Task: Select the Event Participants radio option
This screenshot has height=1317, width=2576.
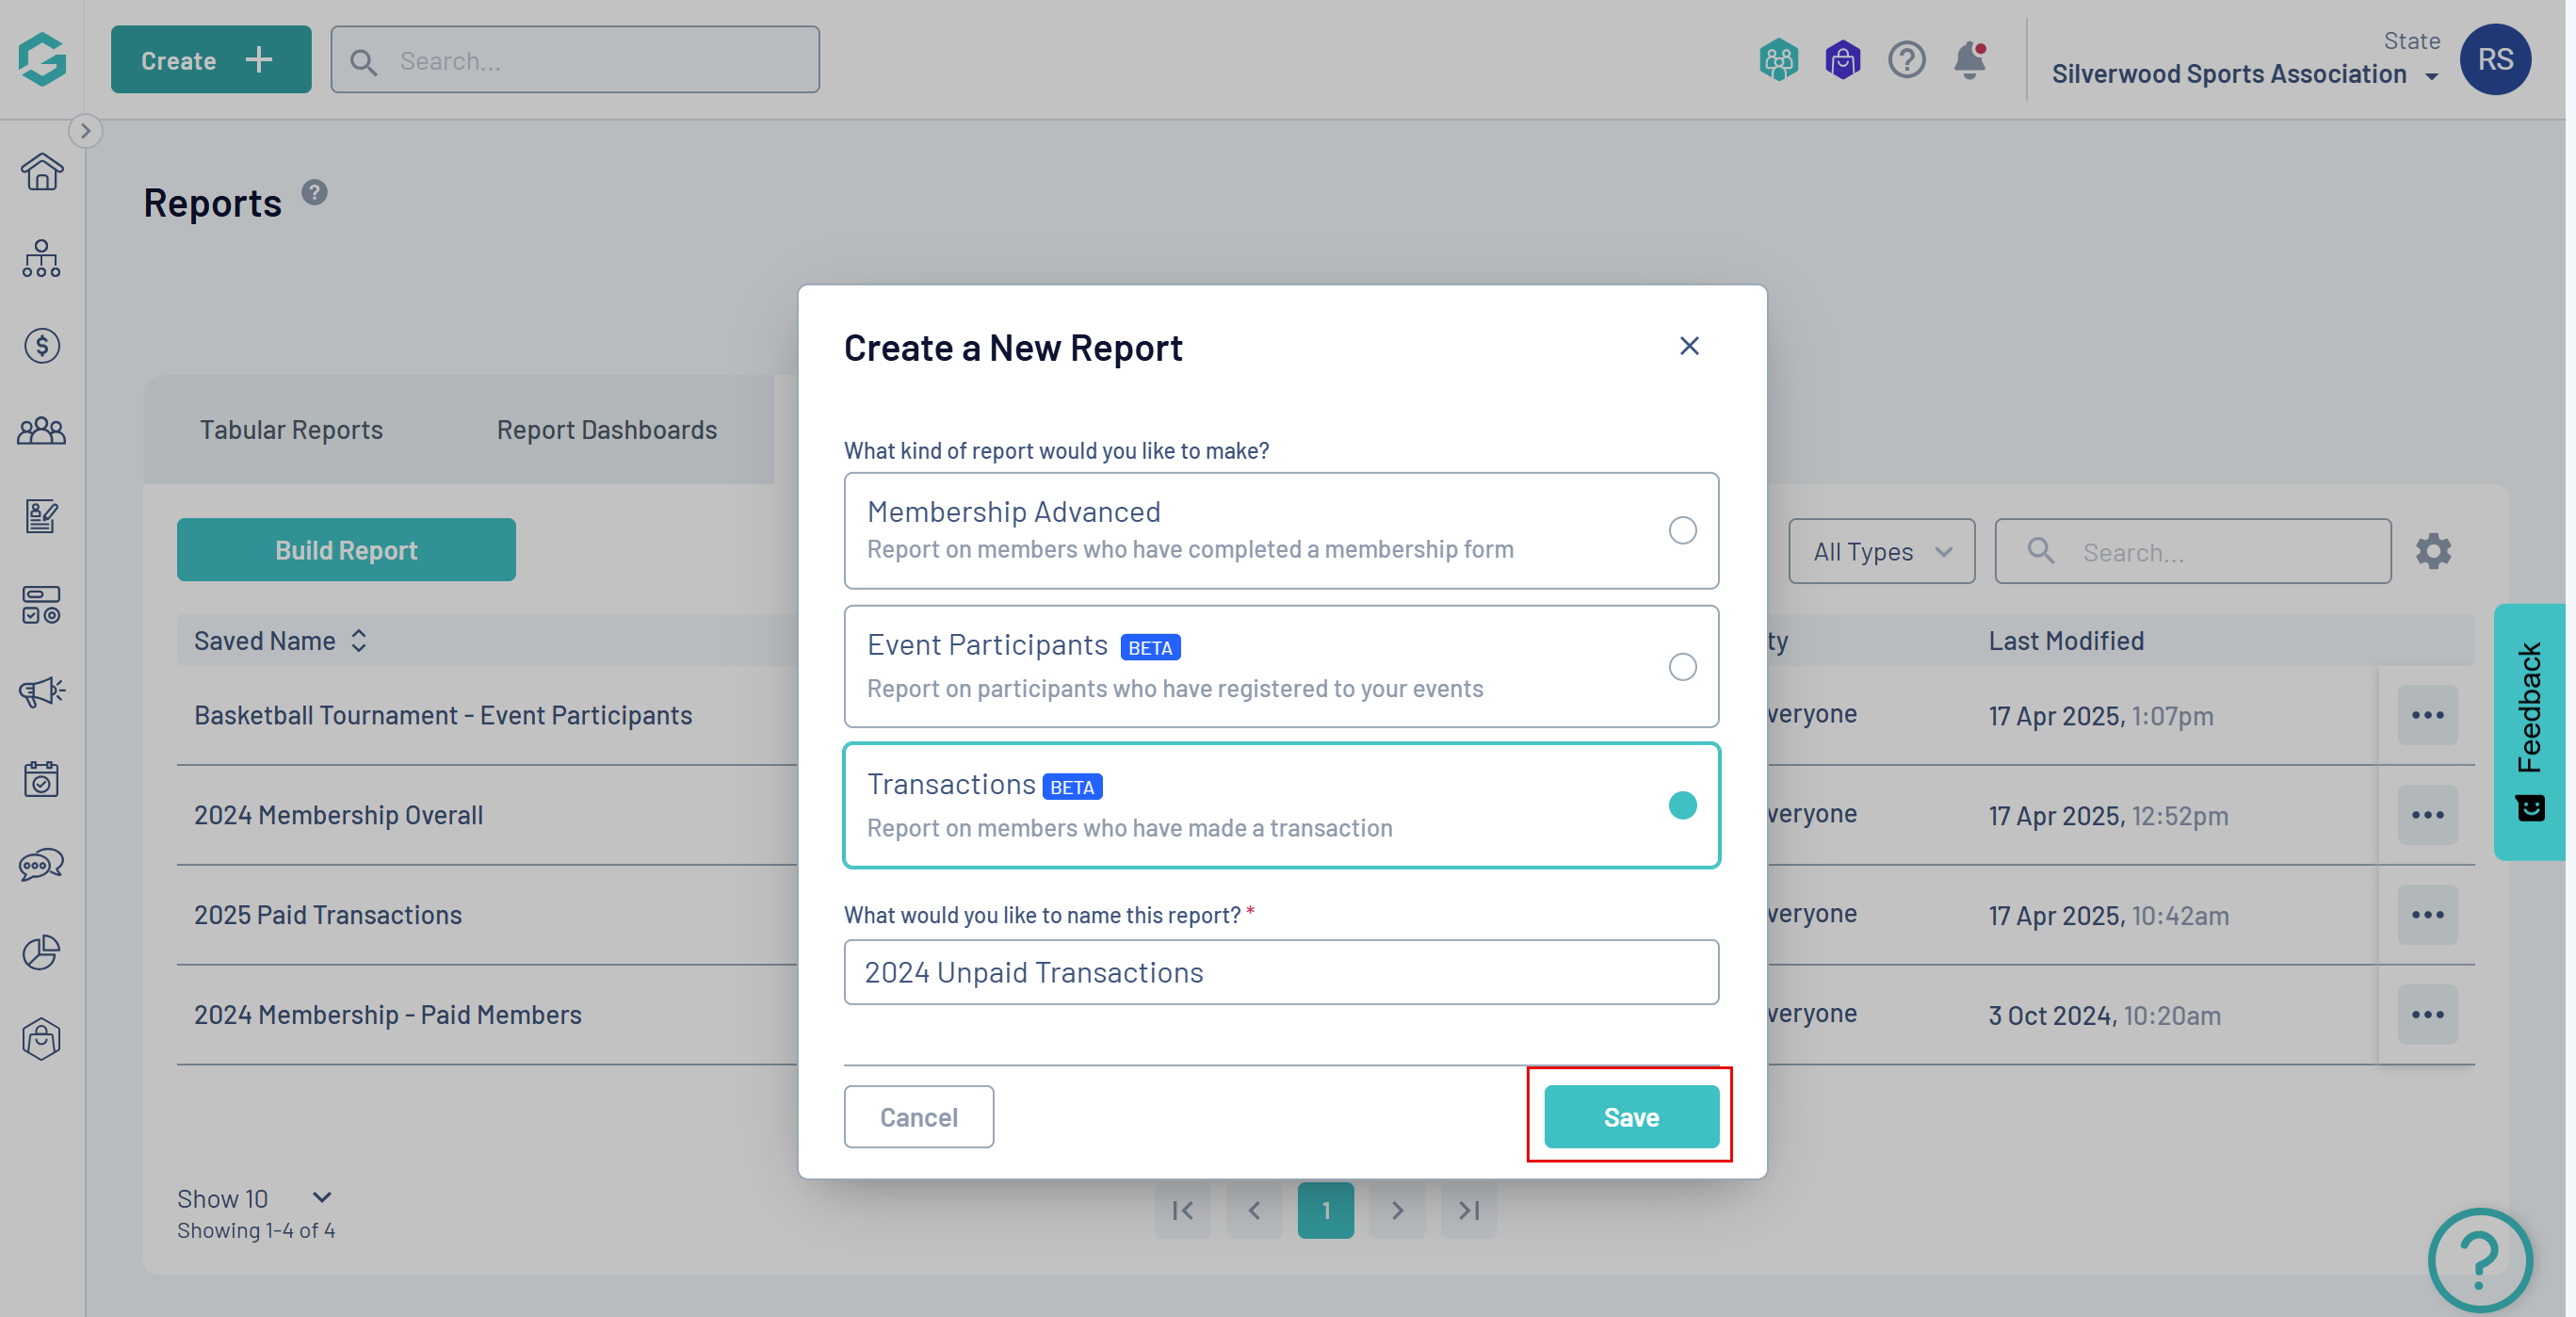Action: tap(1682, 667)
